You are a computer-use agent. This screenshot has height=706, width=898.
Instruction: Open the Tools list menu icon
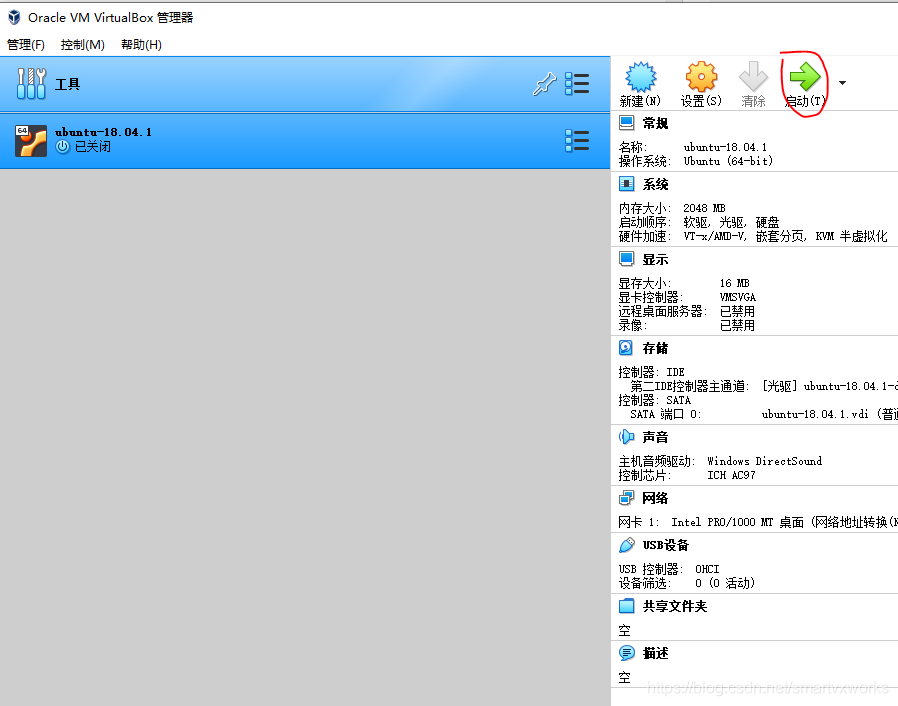[x=577, y=84]
